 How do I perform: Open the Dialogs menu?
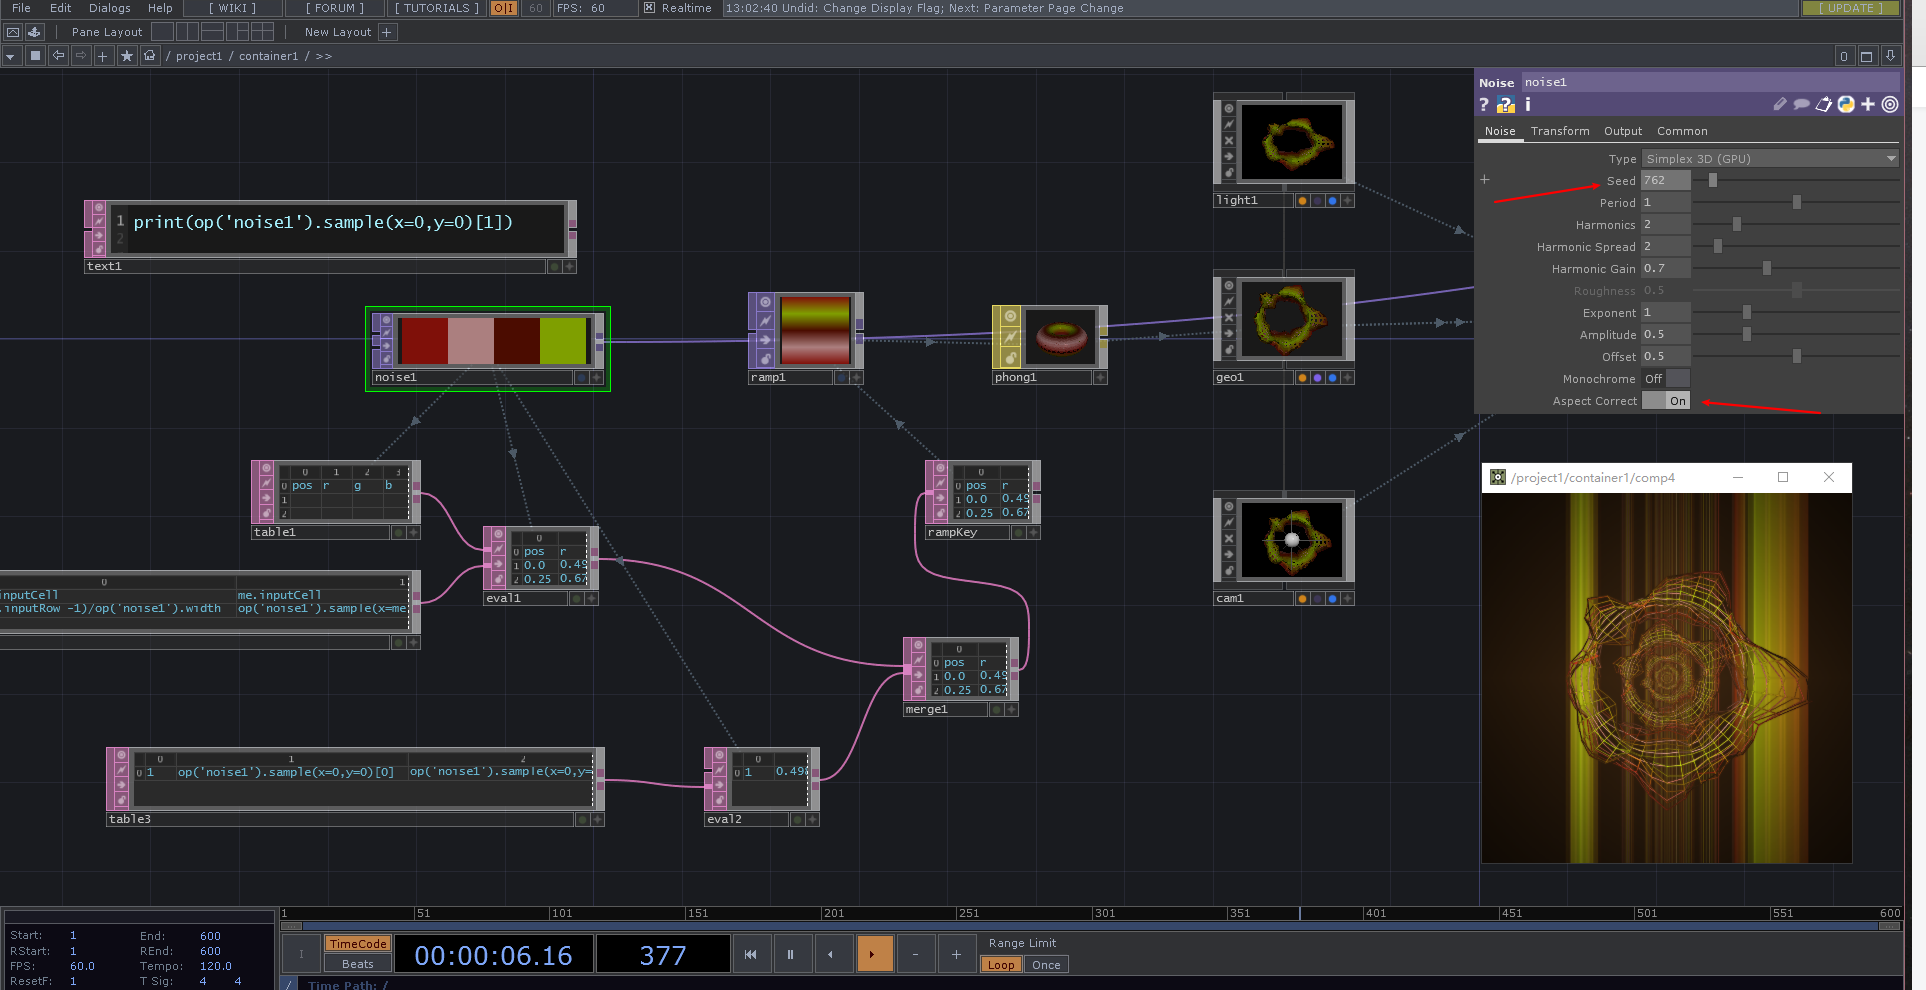(x=108, y=8)
